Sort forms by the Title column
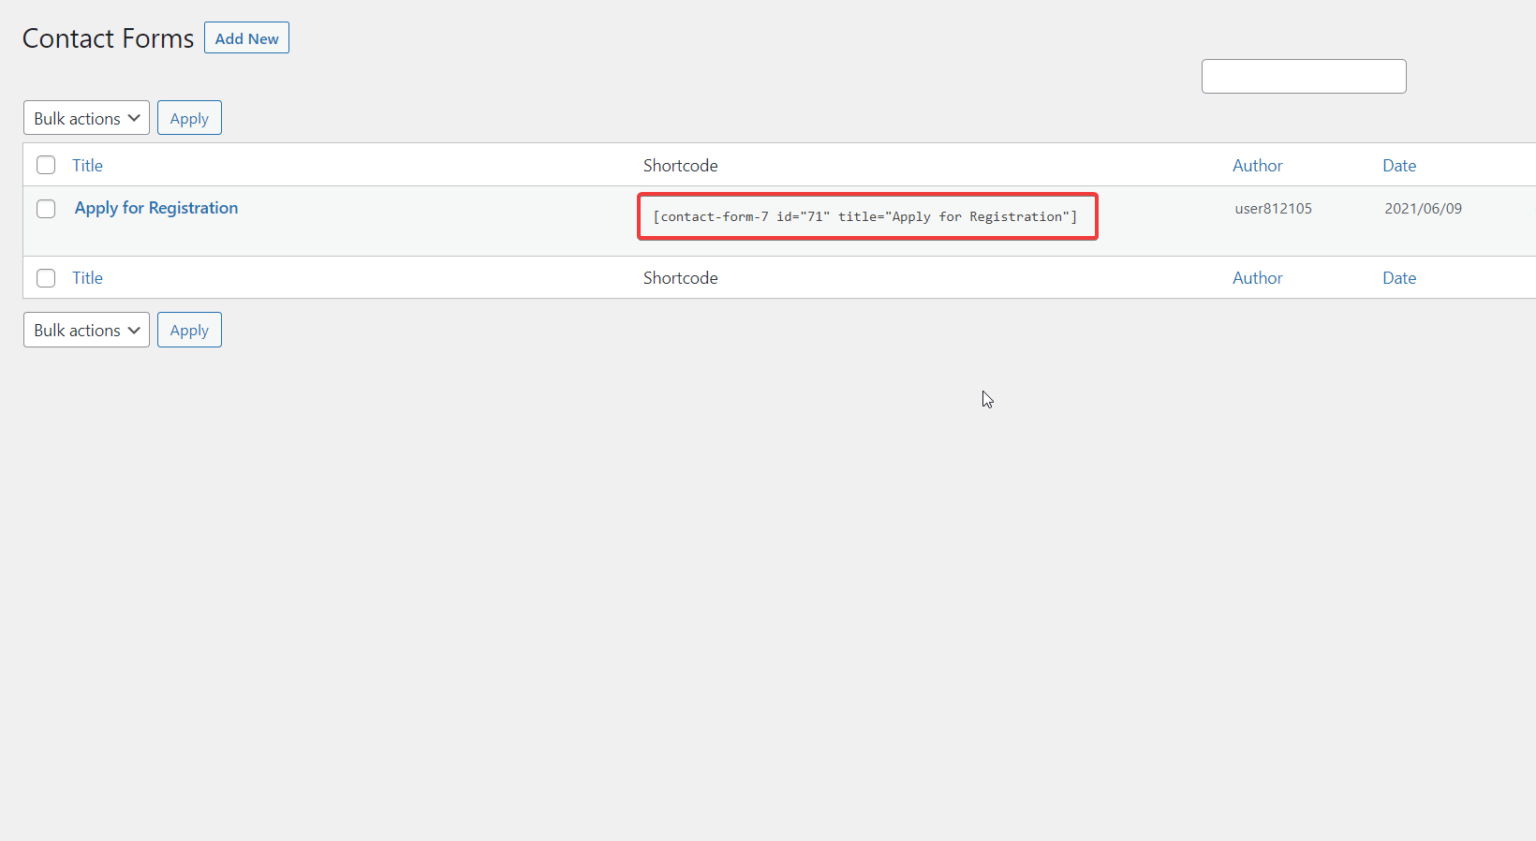 pyautogui.click(x=87, y=164)
